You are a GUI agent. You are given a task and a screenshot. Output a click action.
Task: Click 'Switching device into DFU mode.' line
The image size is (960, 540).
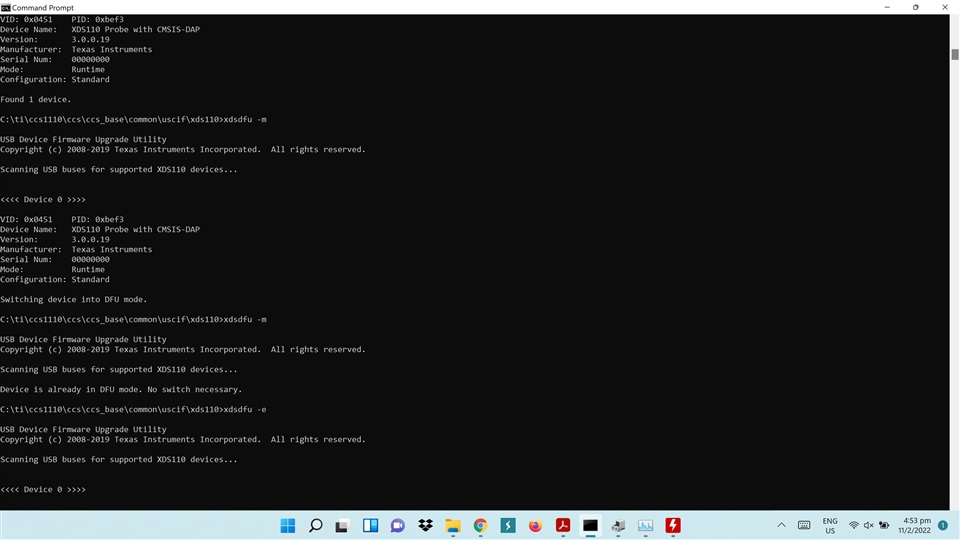73,299
